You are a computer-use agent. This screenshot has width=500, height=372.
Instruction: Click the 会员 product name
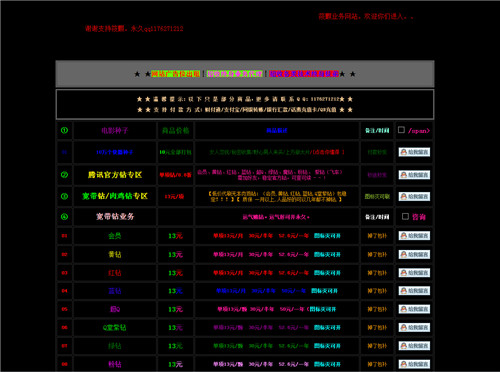pos(115,236)
